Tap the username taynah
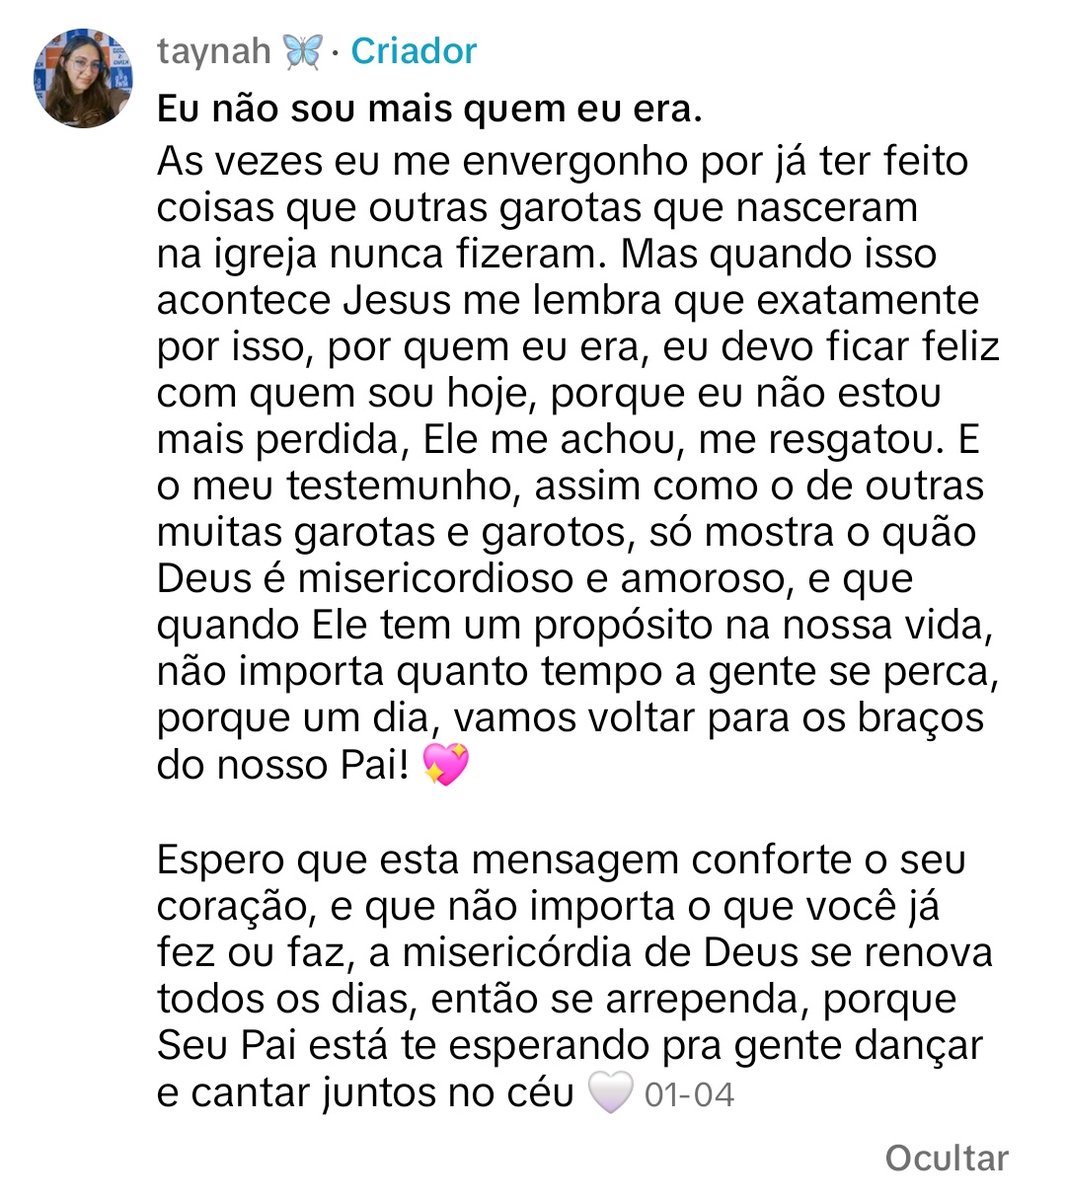Image resolution: width=1066 pixels, height=1200 pixels. point(214,51)
